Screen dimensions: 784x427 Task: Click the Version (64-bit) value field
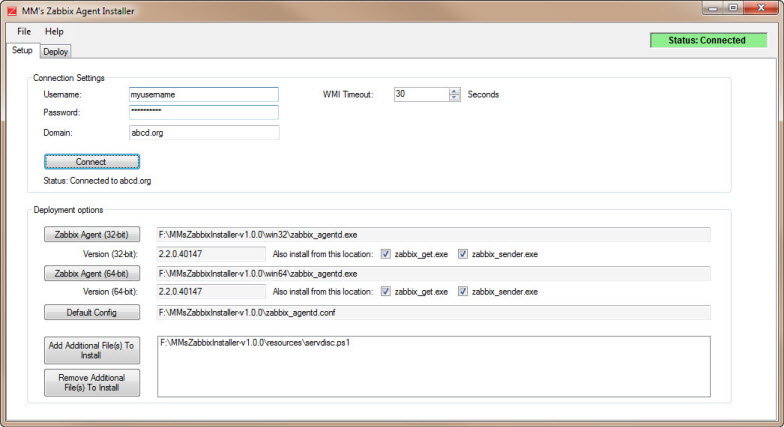point(211,292)
